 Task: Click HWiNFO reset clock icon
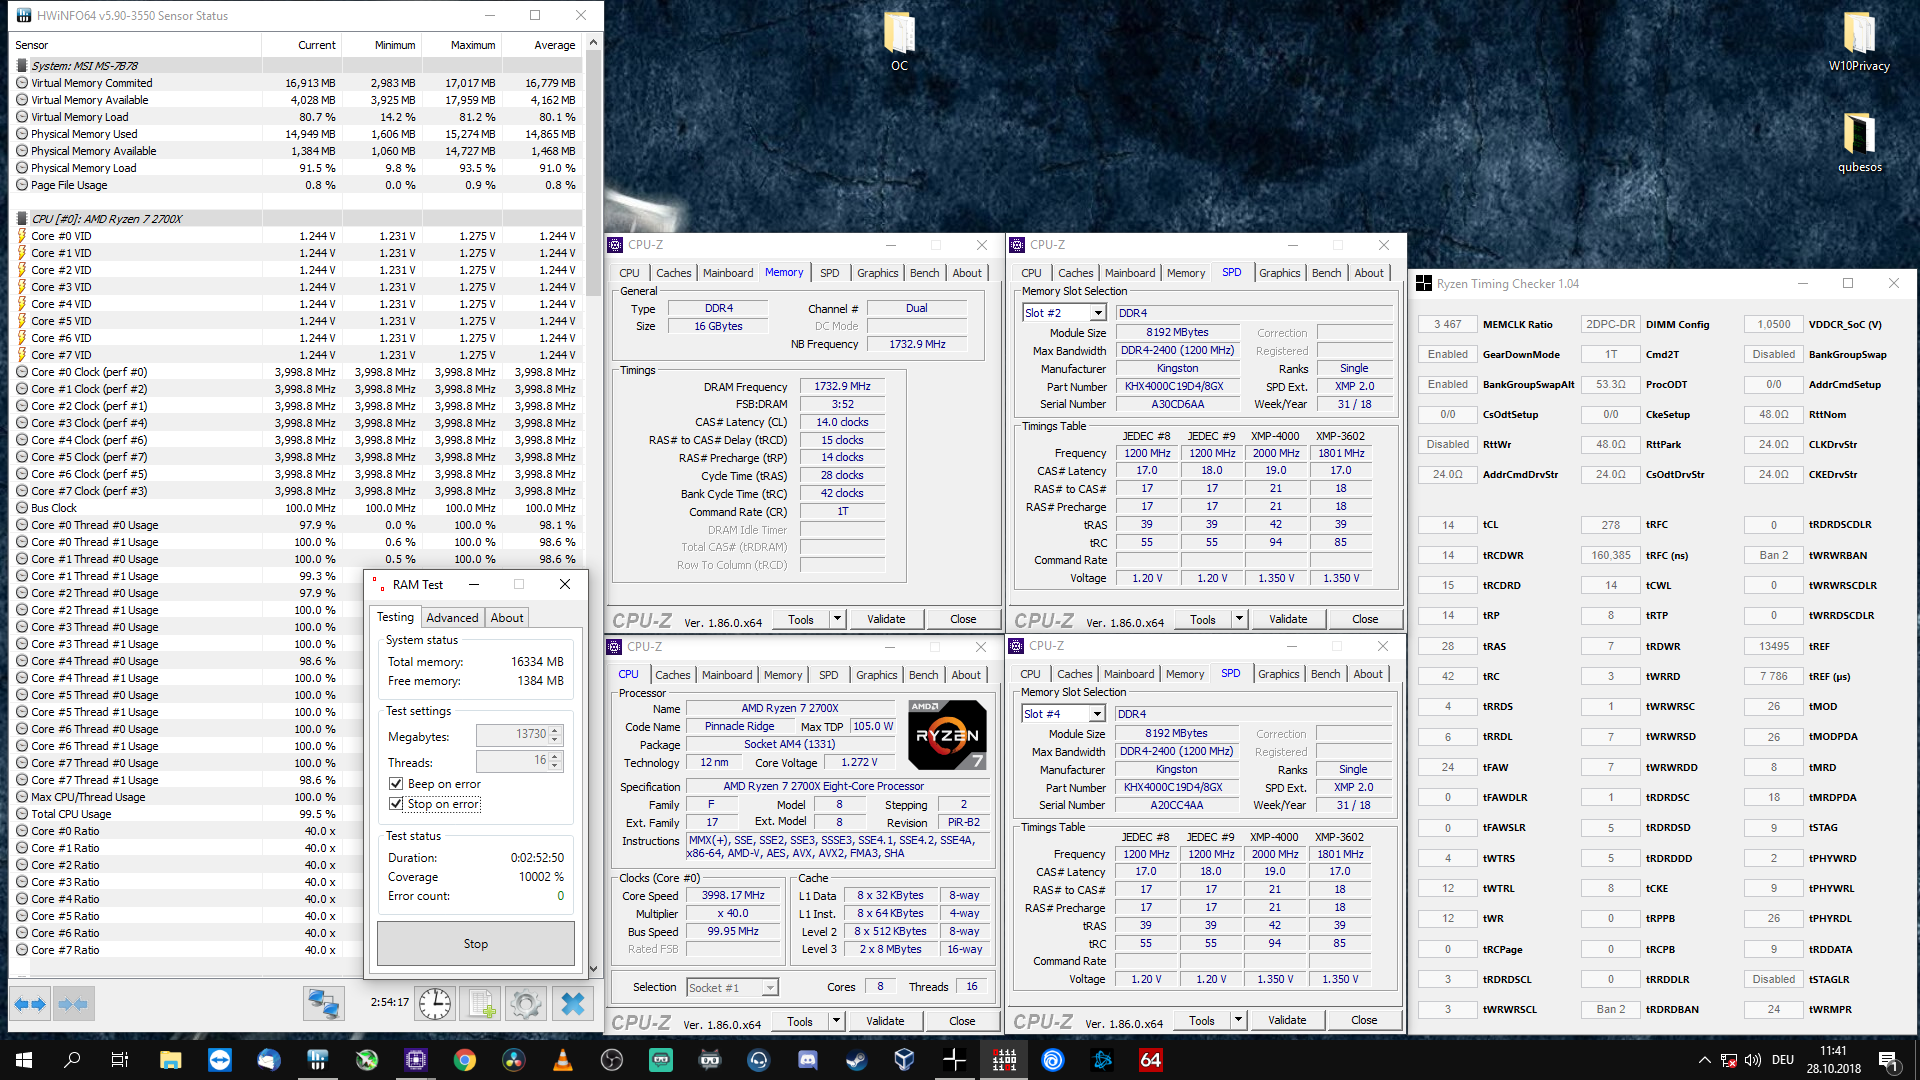435,1003
